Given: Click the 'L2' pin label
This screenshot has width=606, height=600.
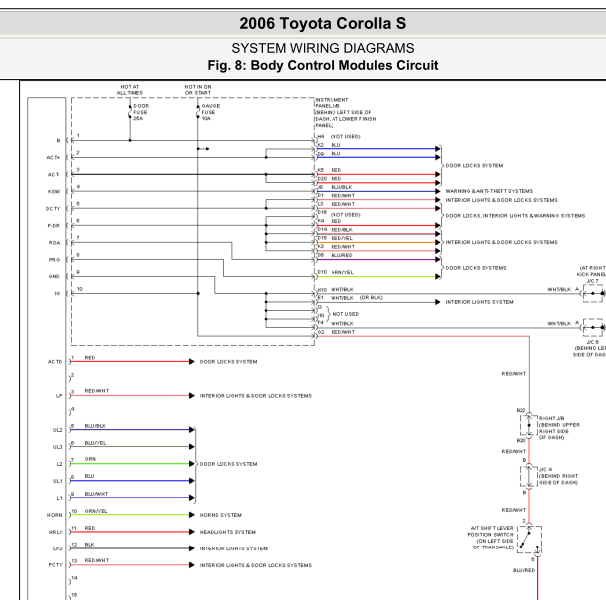Looking at the screenshot, I should coord(60,464).
